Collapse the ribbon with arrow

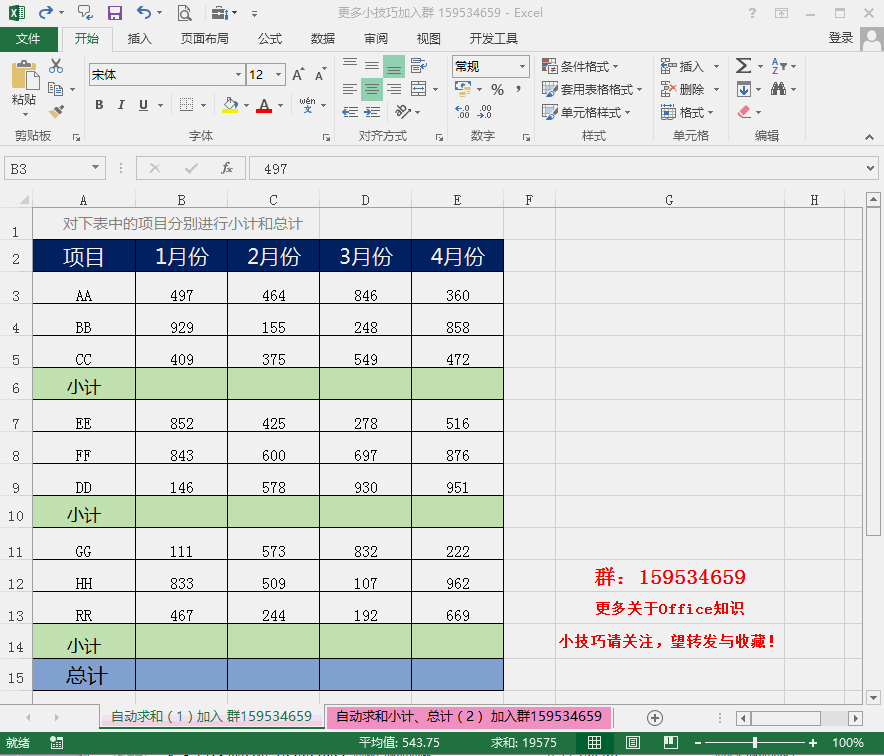click(869, 137)
